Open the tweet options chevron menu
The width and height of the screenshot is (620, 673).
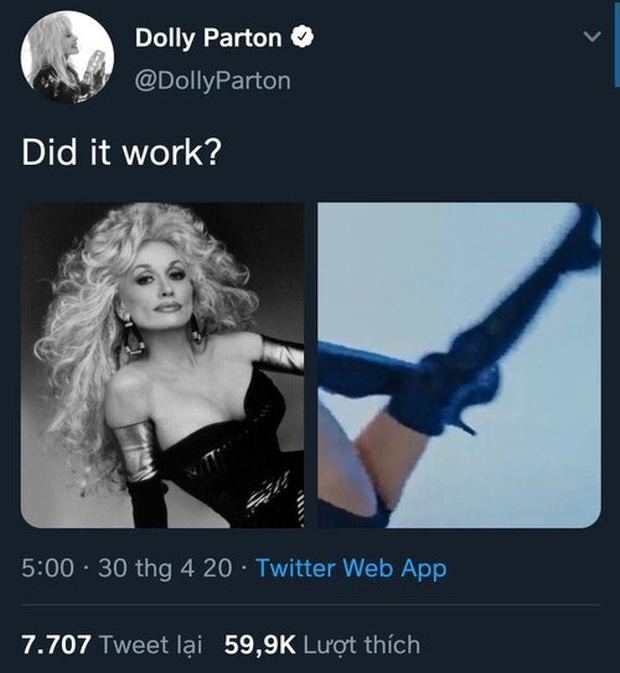[x=592, y=36]
